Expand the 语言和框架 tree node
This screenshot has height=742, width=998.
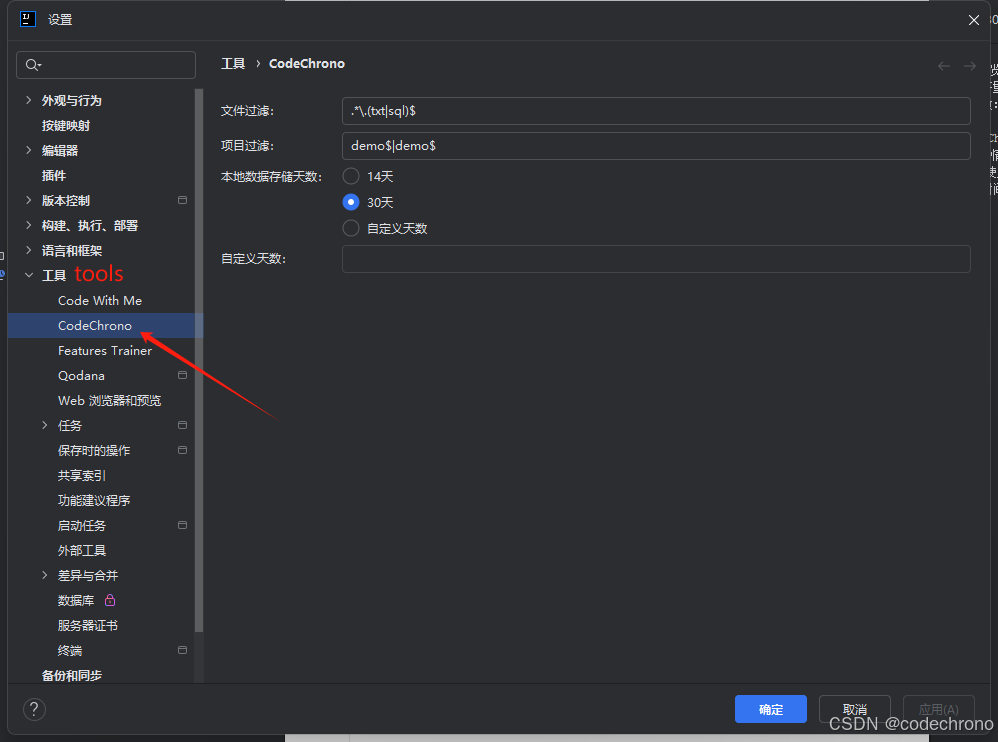pyautogui.click(x=29, y=250)
